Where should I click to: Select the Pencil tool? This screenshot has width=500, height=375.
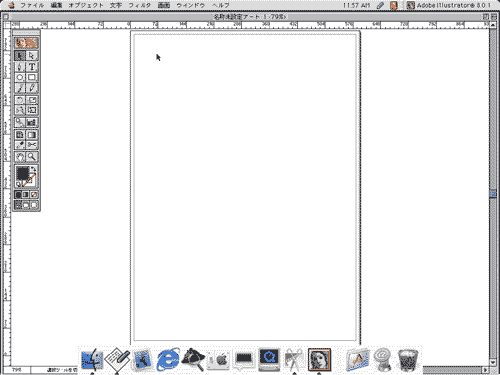32,88
